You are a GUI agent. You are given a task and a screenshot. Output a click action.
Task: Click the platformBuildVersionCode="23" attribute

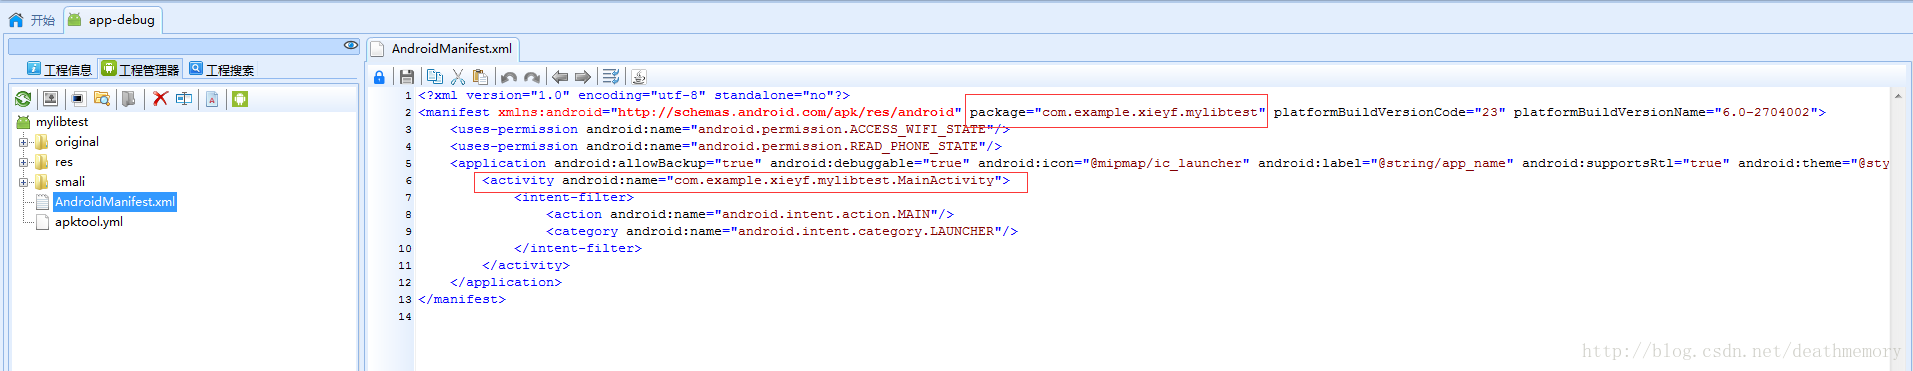(x=1389, y=112)
